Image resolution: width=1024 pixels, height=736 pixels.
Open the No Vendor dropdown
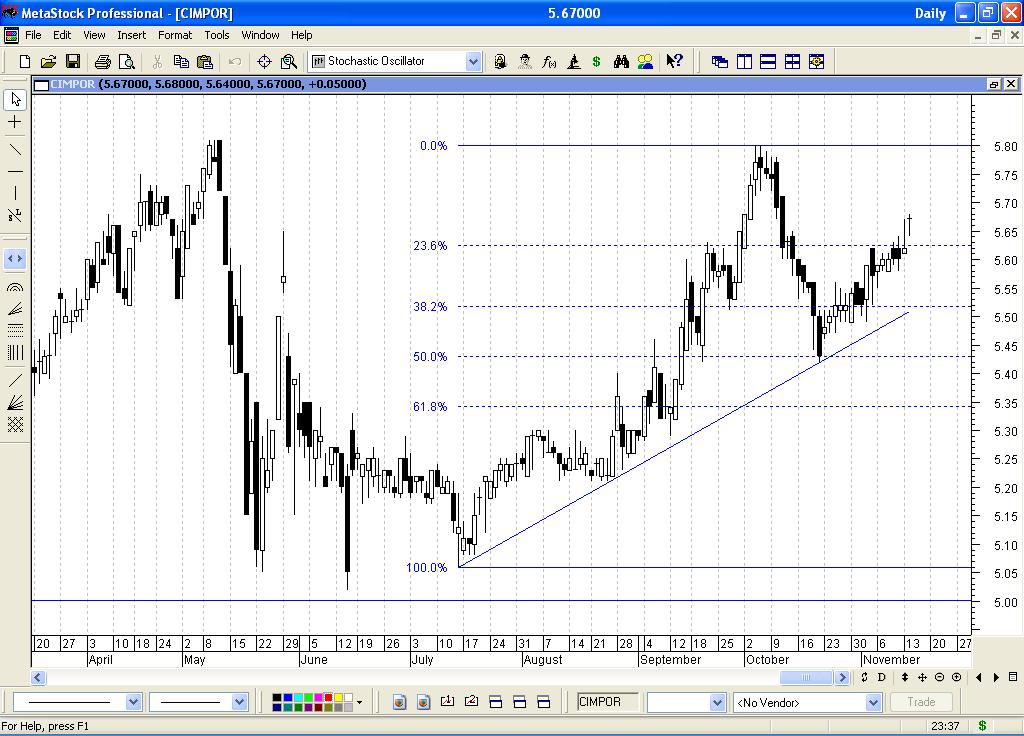pos(873,703)
